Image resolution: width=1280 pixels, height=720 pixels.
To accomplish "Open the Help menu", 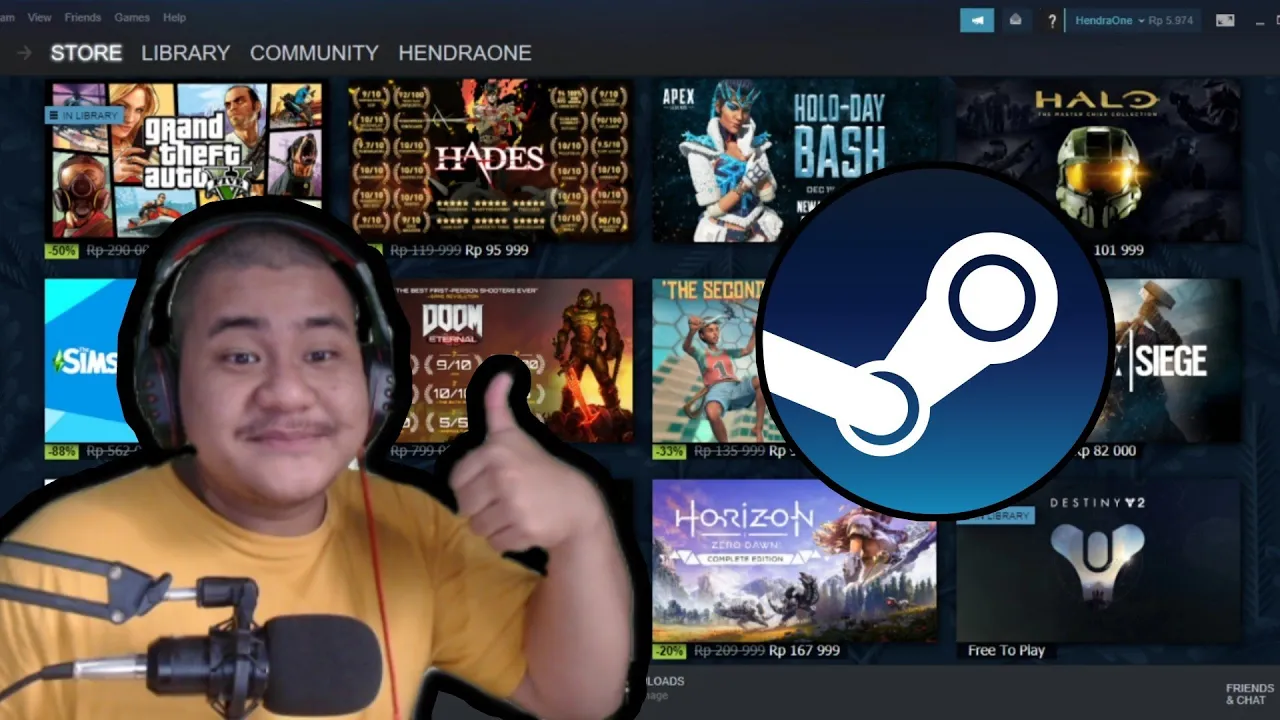I will click(174, 18).
